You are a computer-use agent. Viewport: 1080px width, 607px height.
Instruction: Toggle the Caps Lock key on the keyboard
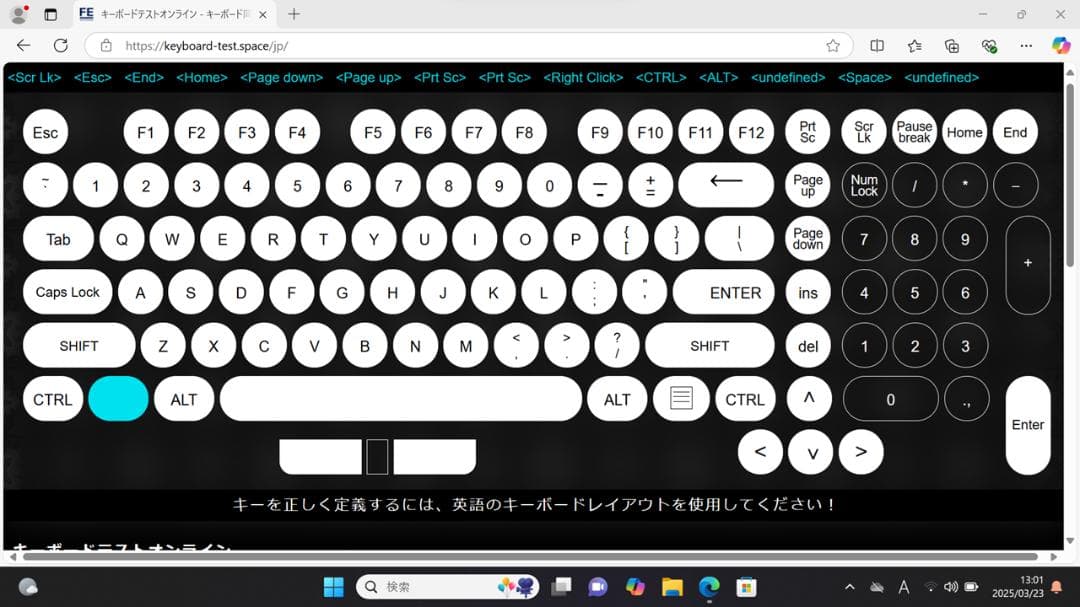tap(67, 292)
